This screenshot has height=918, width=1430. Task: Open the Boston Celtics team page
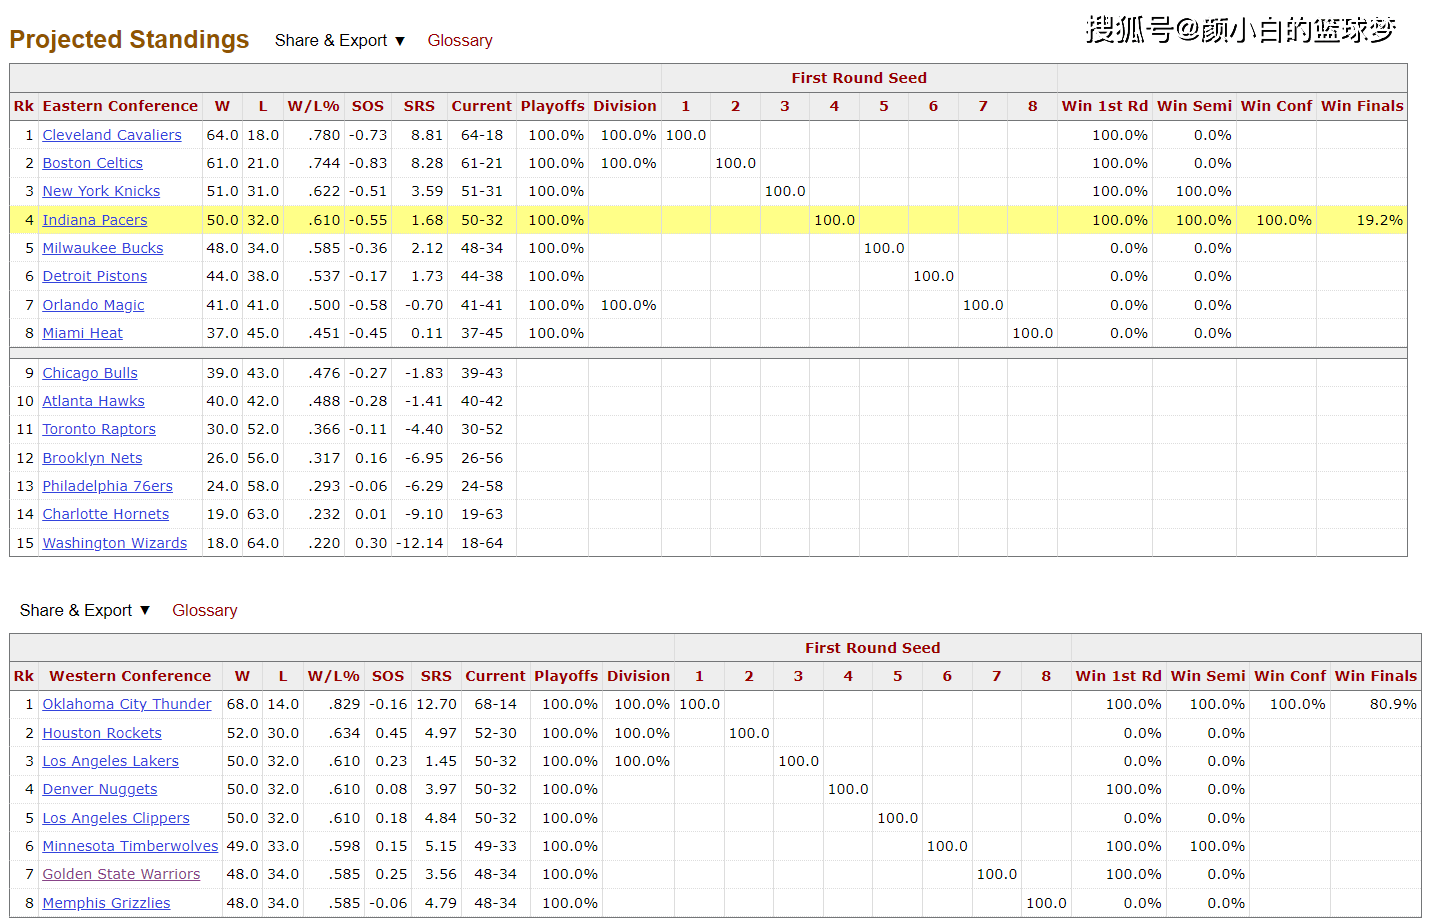click(x=92, y=163)
